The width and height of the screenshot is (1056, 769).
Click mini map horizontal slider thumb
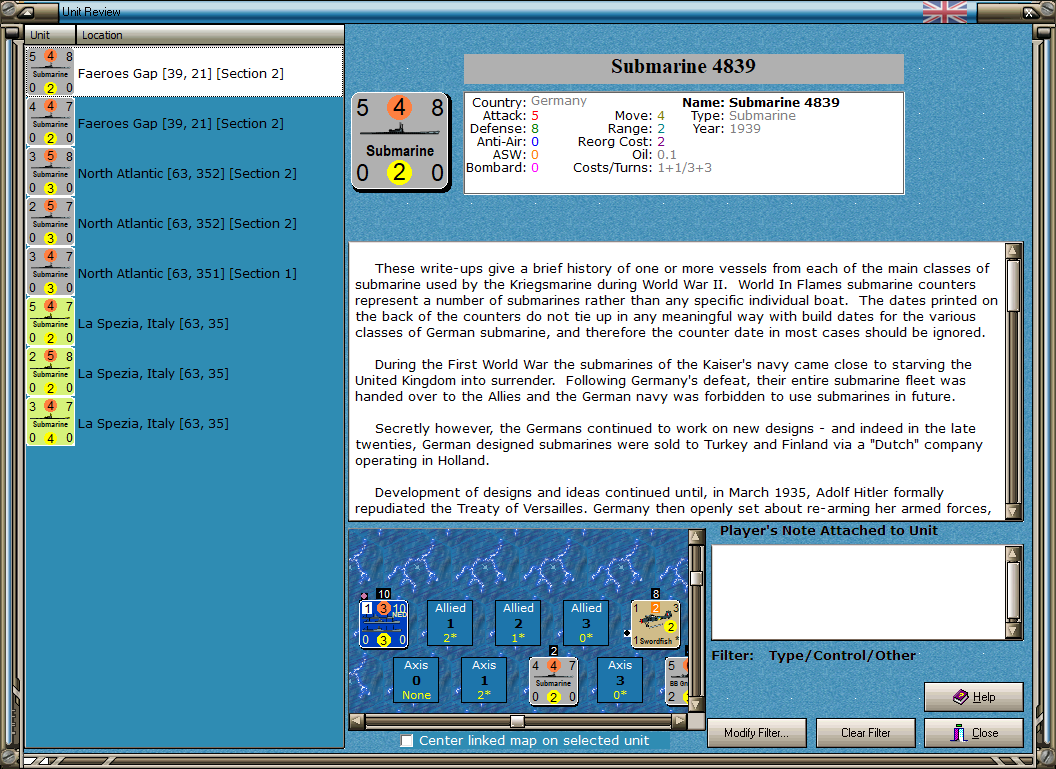coord(517,721)
